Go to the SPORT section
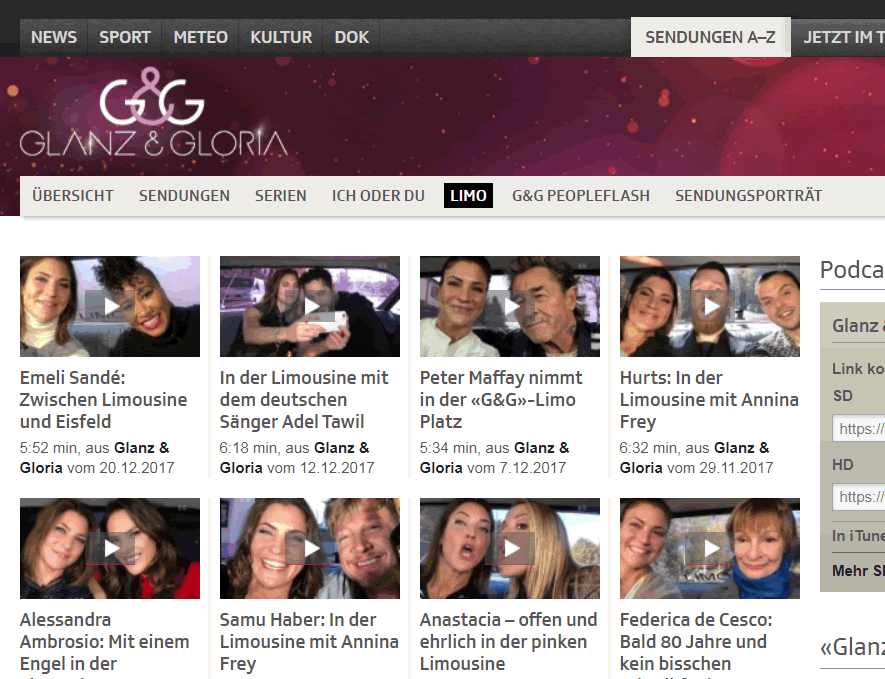The image size is (885, 679). pyautogui.click(x=125, y=38)
